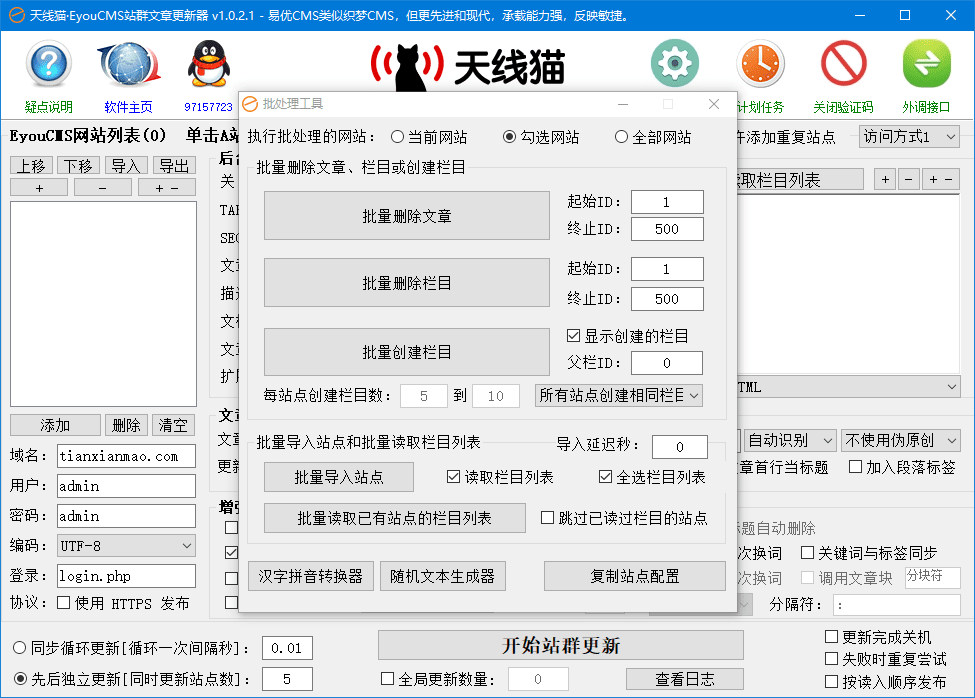The width and height of the screenshot is (975, 698).
Task: Enable 按读入顺序发布 checkbox
Action: pyautogui.click(x=831, y=682)
